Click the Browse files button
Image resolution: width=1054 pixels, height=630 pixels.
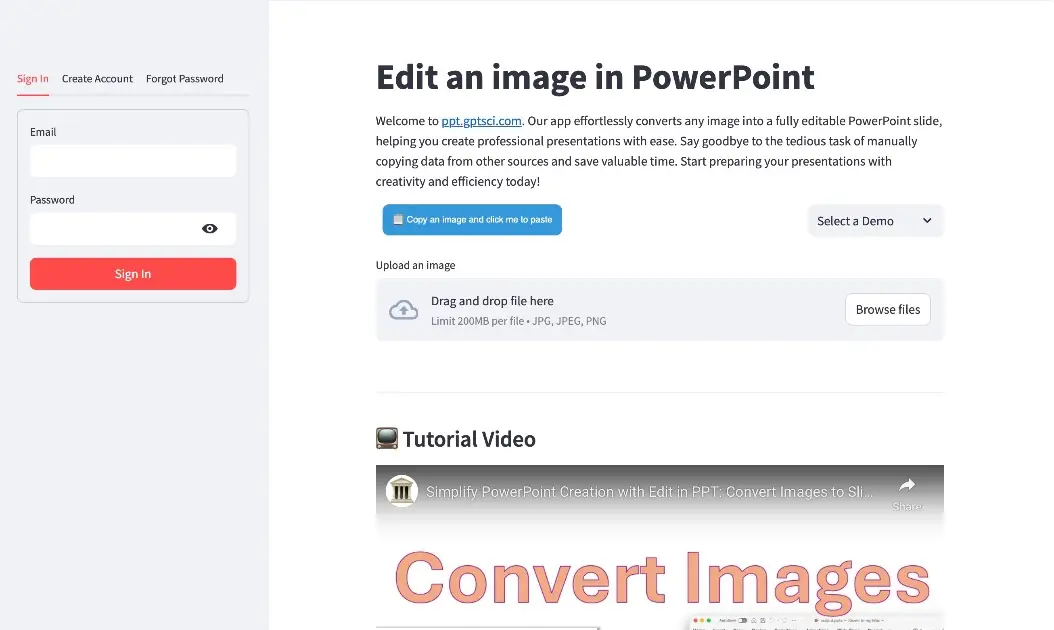(x=887, y=310)
